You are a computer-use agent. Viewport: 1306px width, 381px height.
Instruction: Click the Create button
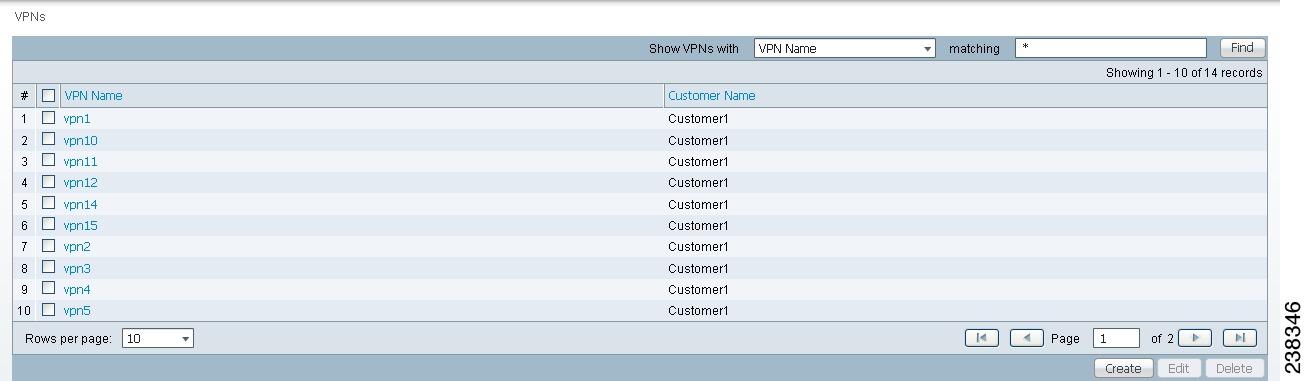coord(1123,368)
